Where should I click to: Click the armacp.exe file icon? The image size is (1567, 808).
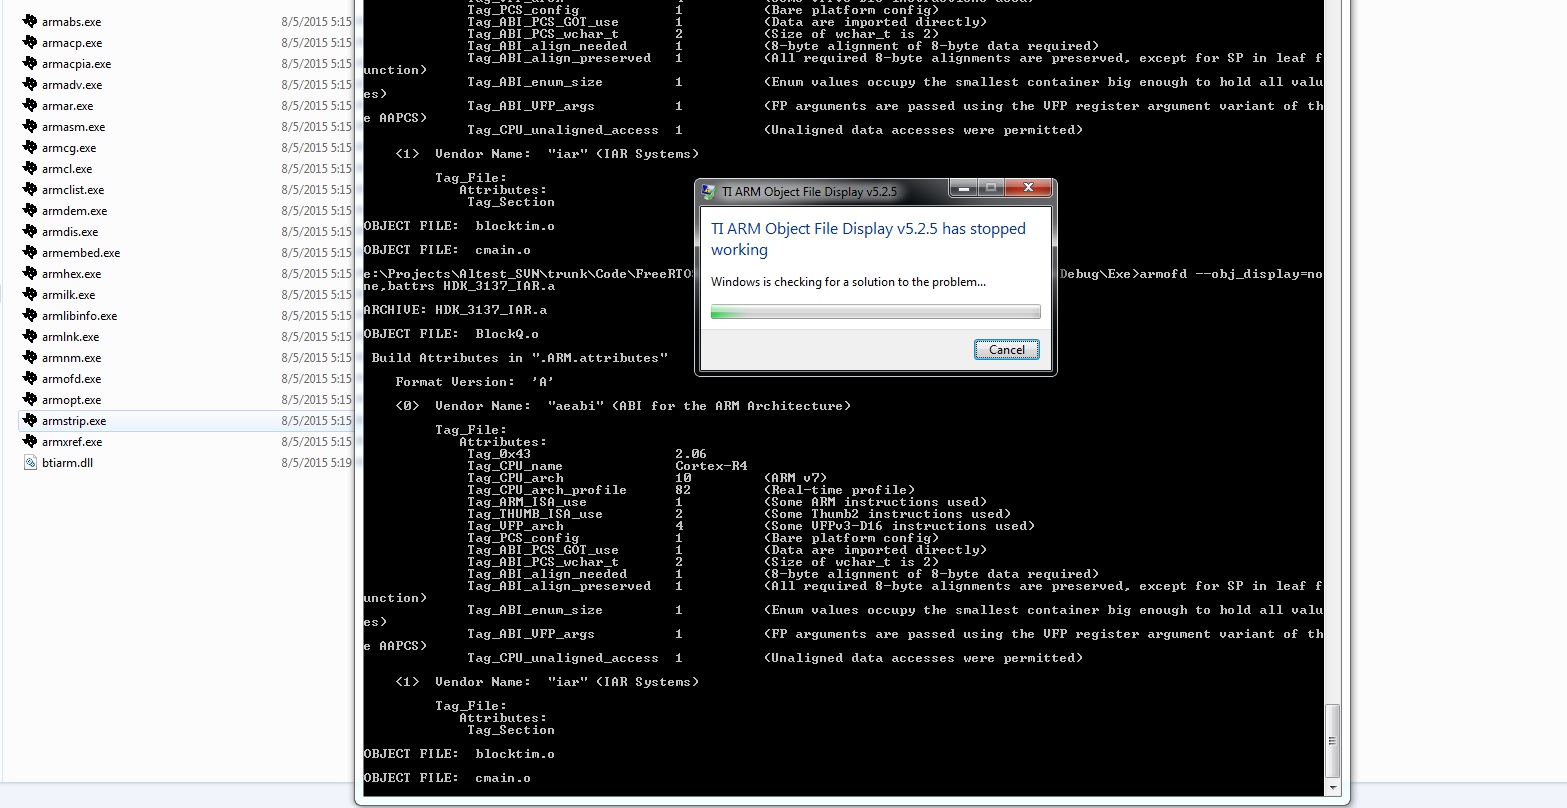pos(31,43)
